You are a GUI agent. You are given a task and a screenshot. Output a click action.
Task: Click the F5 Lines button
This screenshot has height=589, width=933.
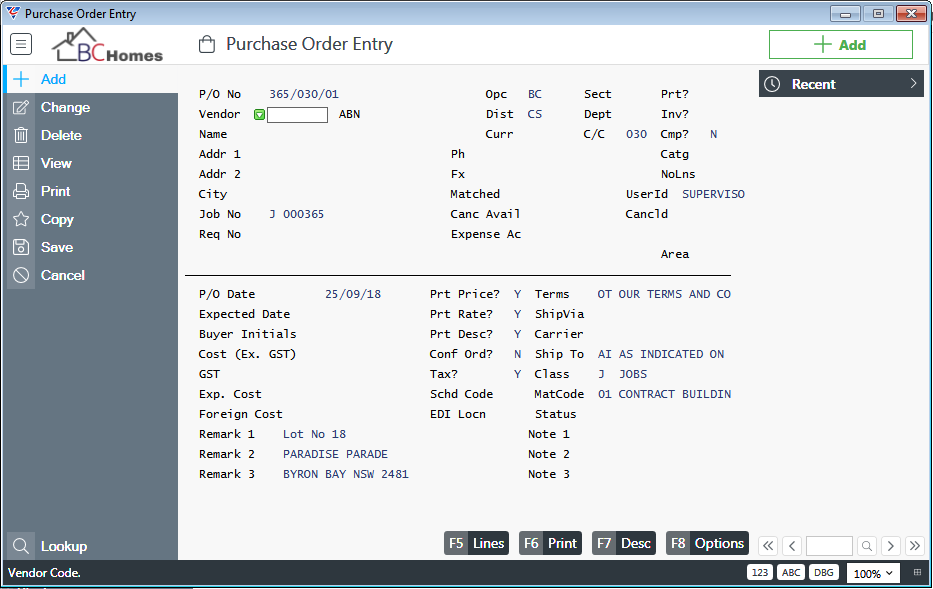(476, 543)
